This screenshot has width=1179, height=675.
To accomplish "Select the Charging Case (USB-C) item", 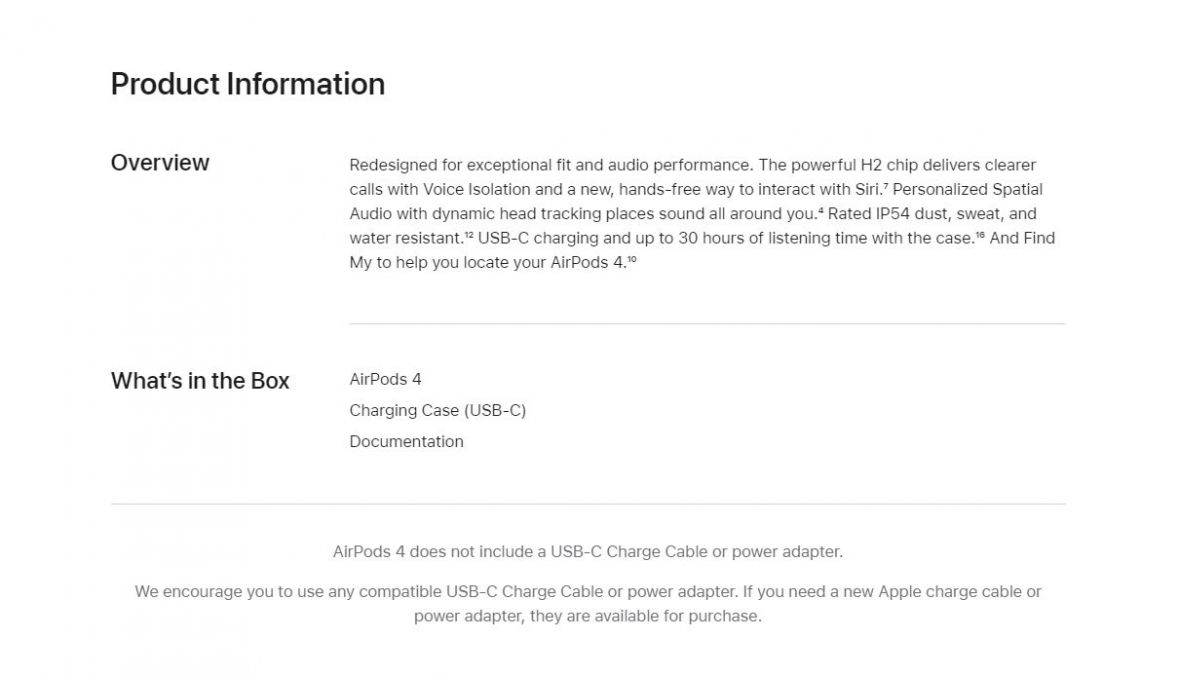I will click(438, 410).
